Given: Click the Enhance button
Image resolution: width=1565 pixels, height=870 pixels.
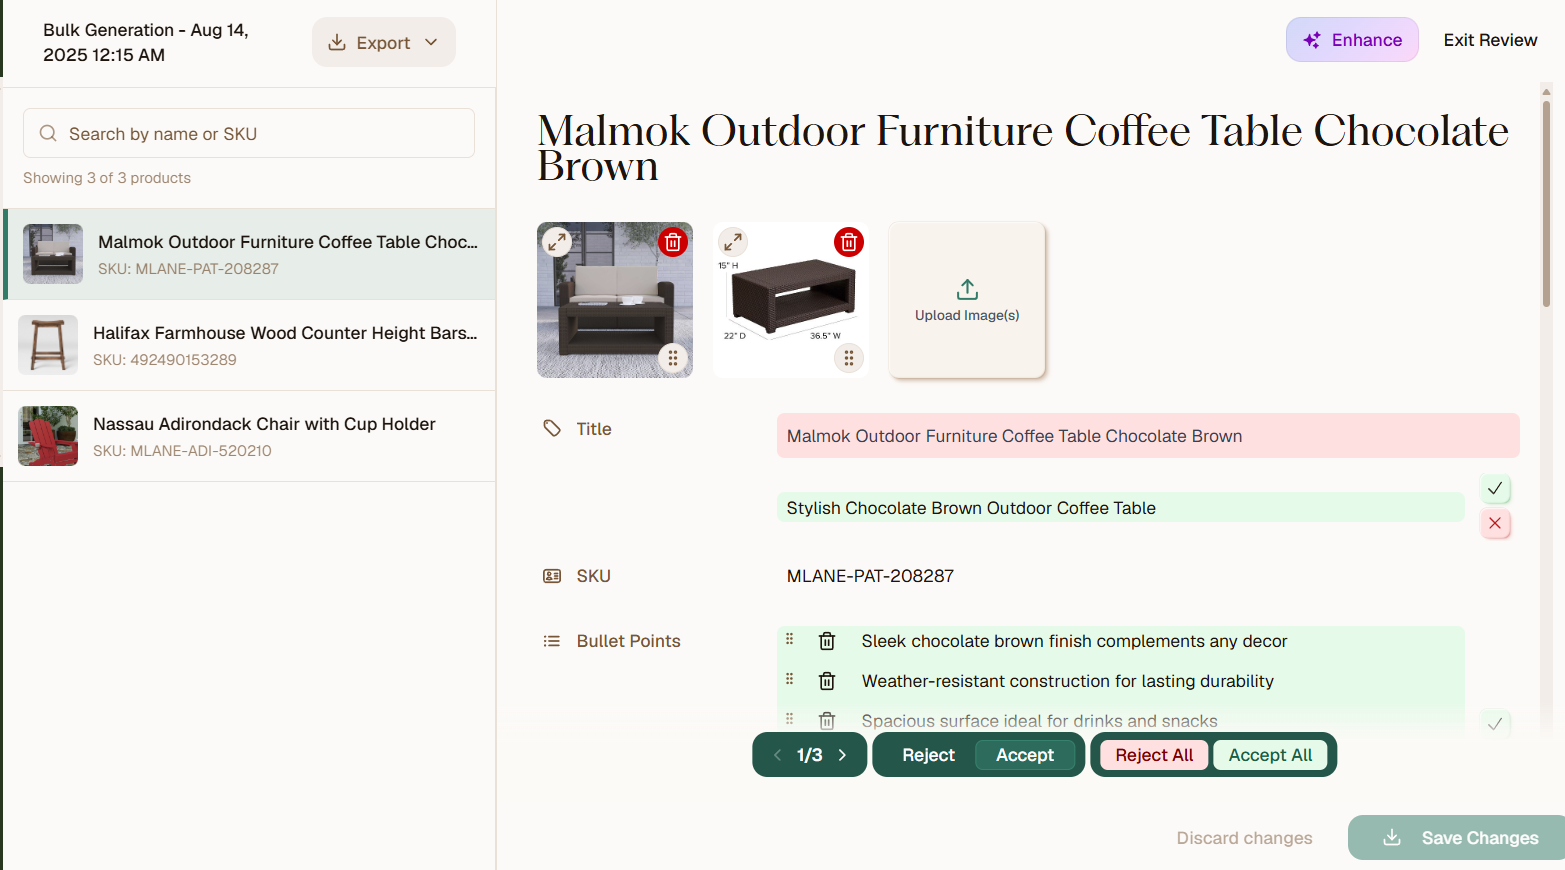Looking at the screenshot, I should (1352, 40).
